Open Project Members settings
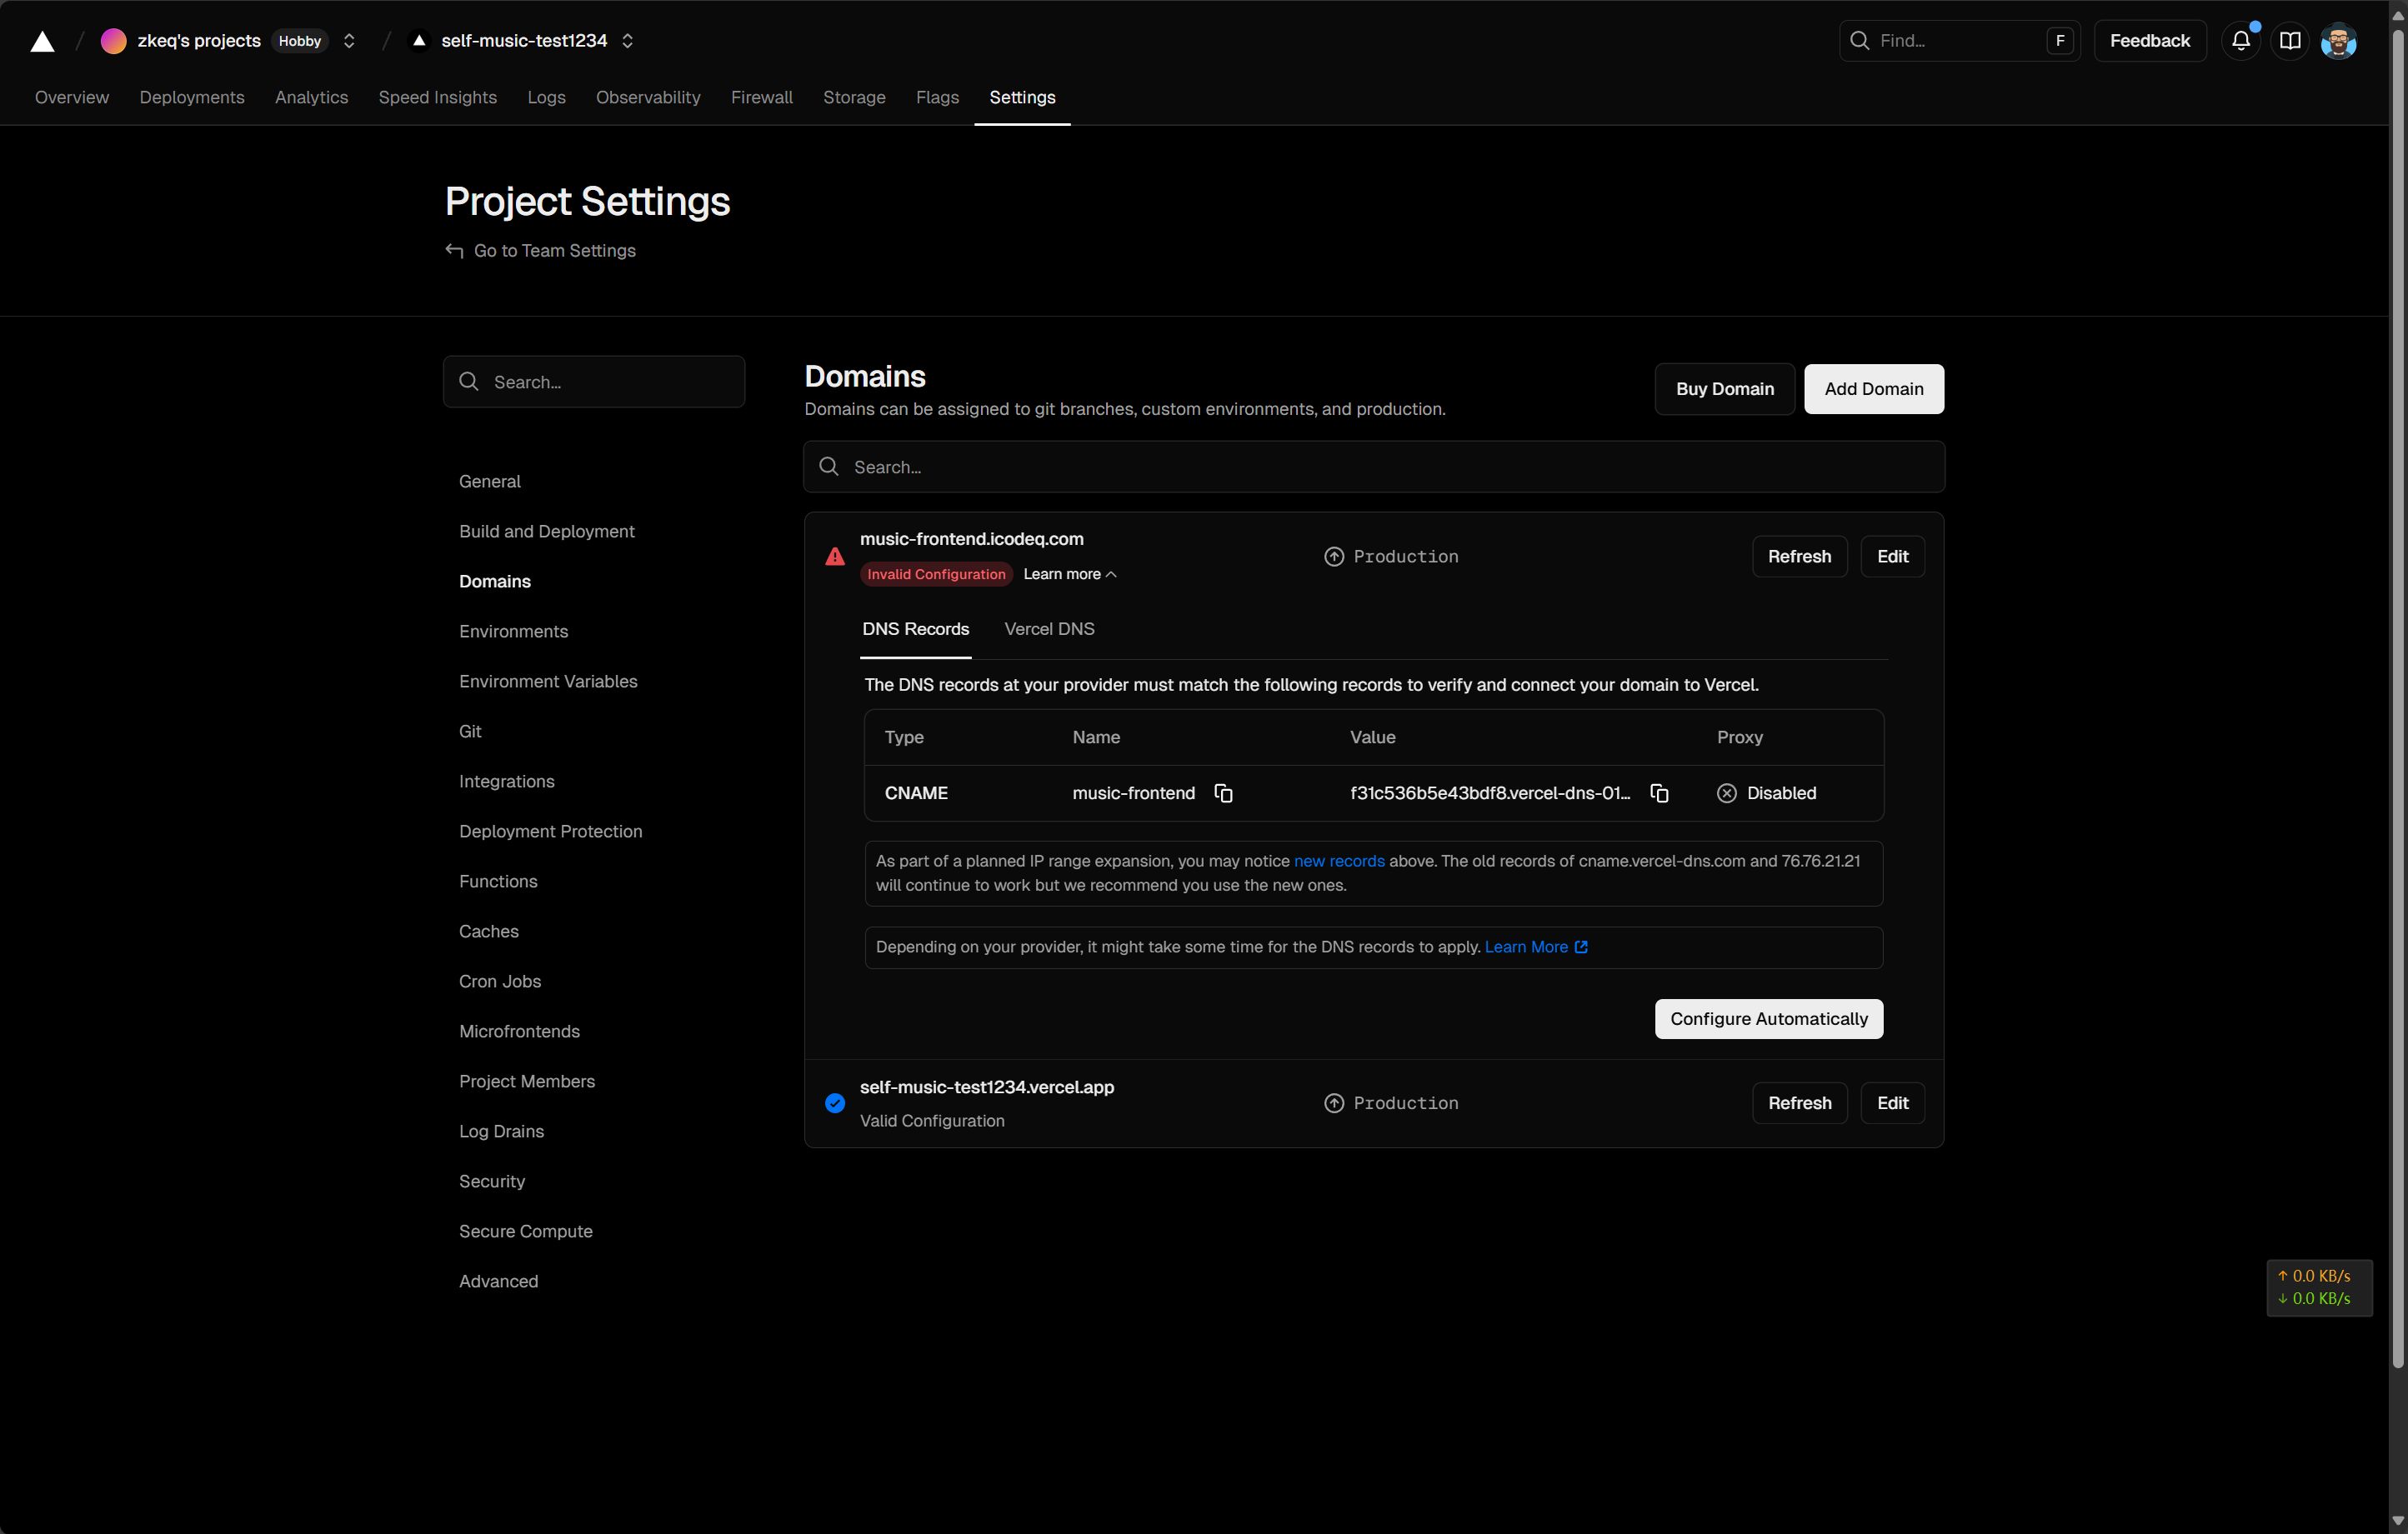Screen dimensions: 2408x1534 526,1082
